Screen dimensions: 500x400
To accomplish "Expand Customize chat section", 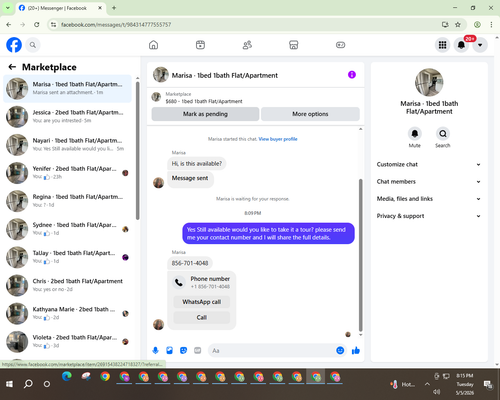I will tap(429, 164).
